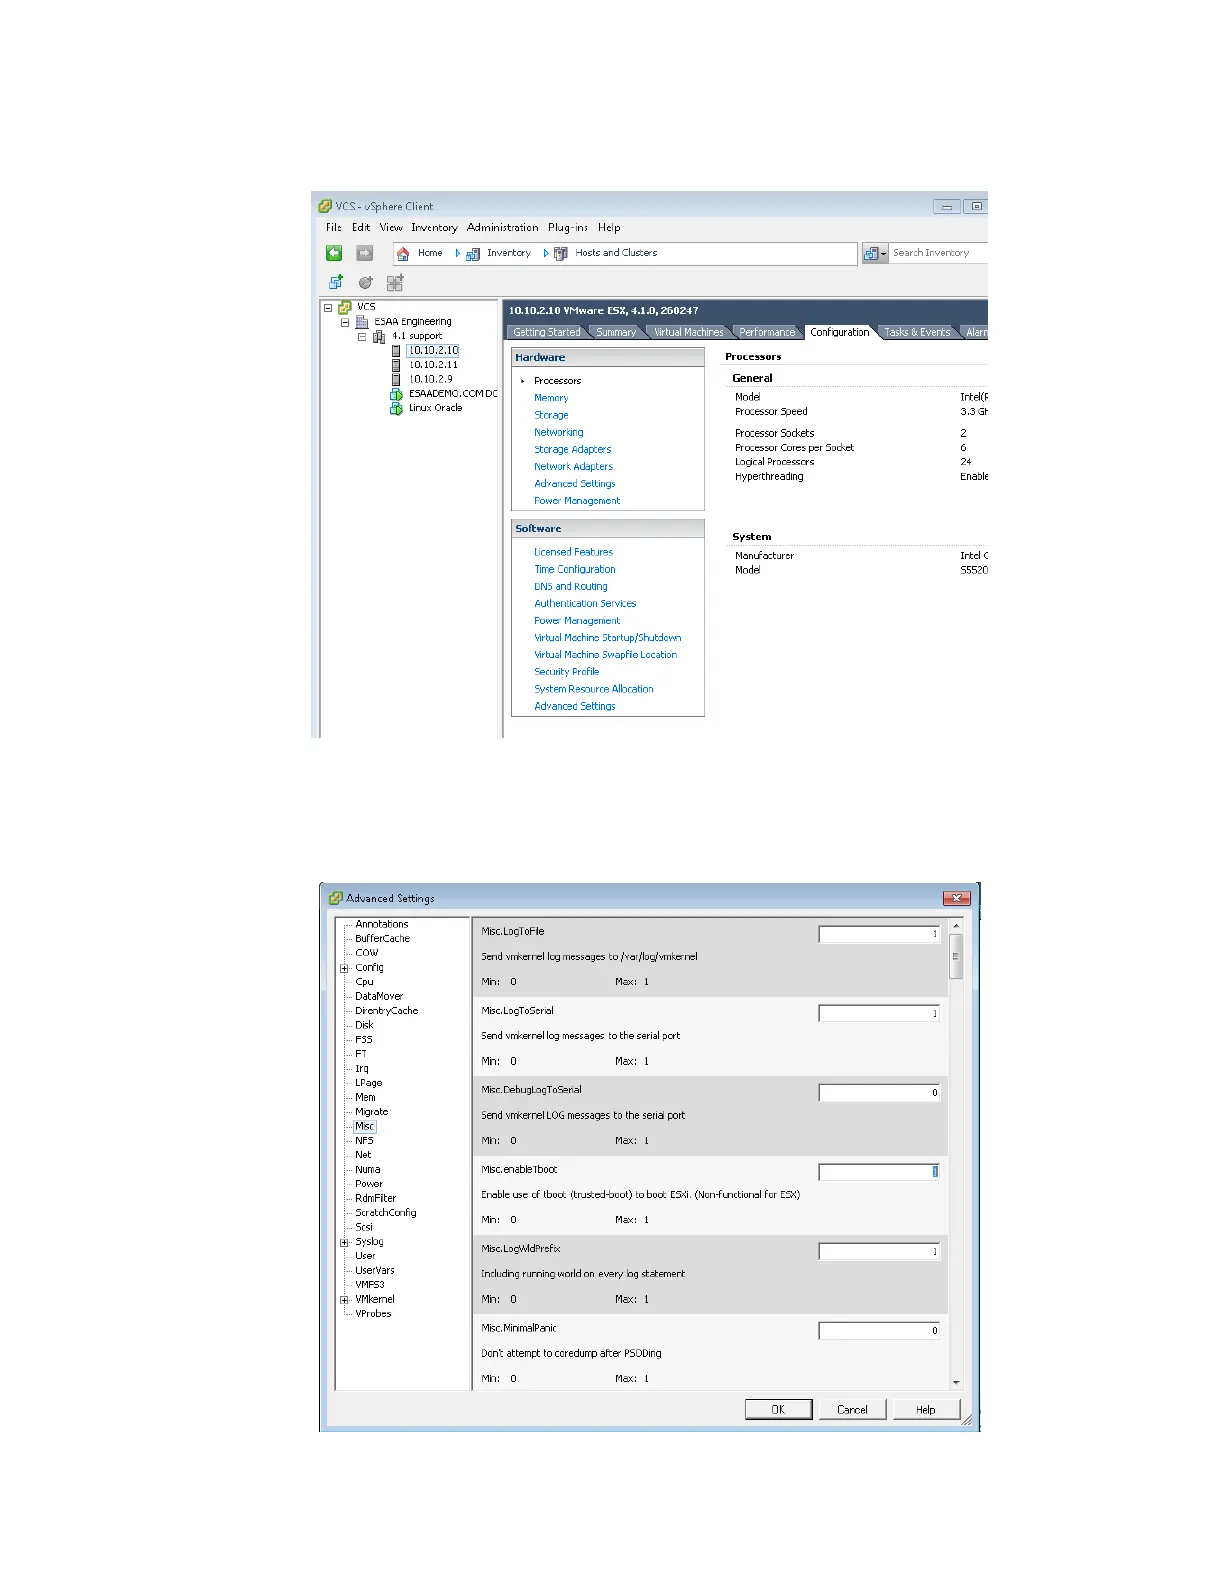This screenshot has width=1224, height=1584.
Task: Switch to the Summary tab
Action: (616, 332)
